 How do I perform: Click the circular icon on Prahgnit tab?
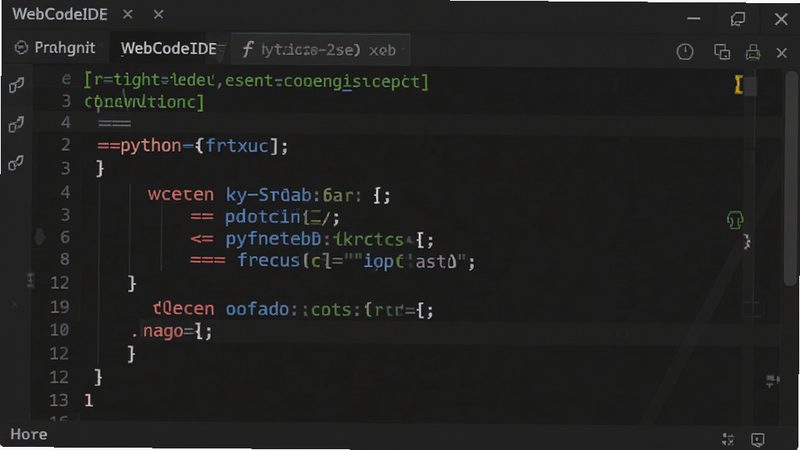(21, 48)
